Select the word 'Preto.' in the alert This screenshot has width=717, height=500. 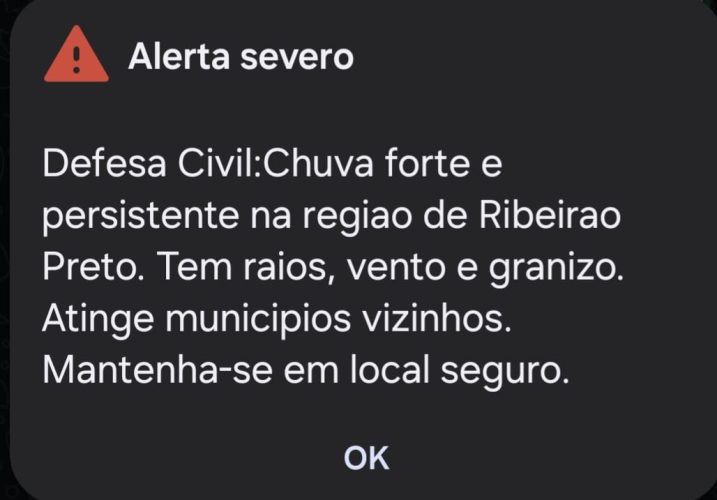[x=94, y=267]
